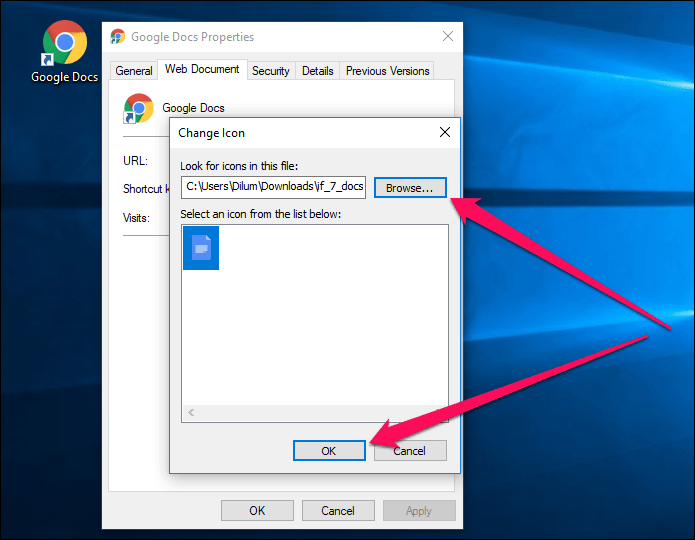Click the Chrome shortcut icon beside Google Docs name

tap(138, 108)
